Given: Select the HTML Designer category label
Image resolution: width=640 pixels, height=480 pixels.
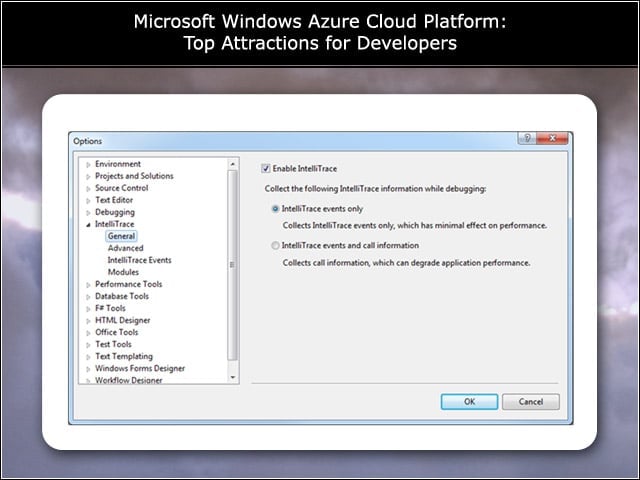Looking at the screenshot, I should tap(122, 320).
